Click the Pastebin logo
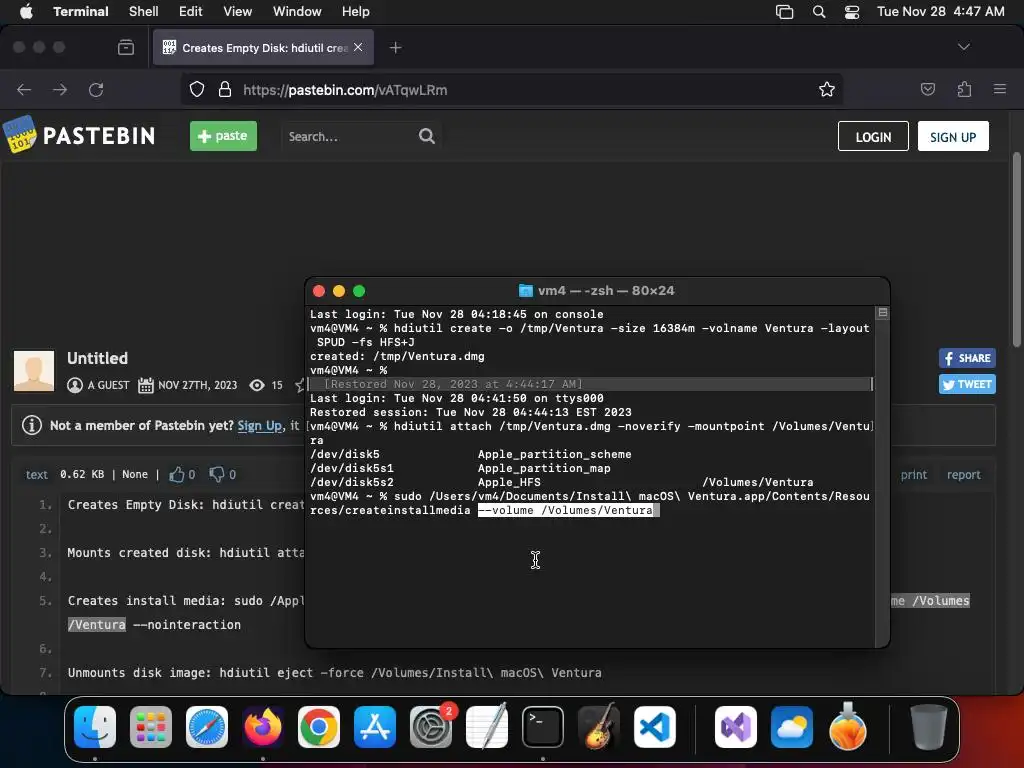 click(x=79, y=135)
